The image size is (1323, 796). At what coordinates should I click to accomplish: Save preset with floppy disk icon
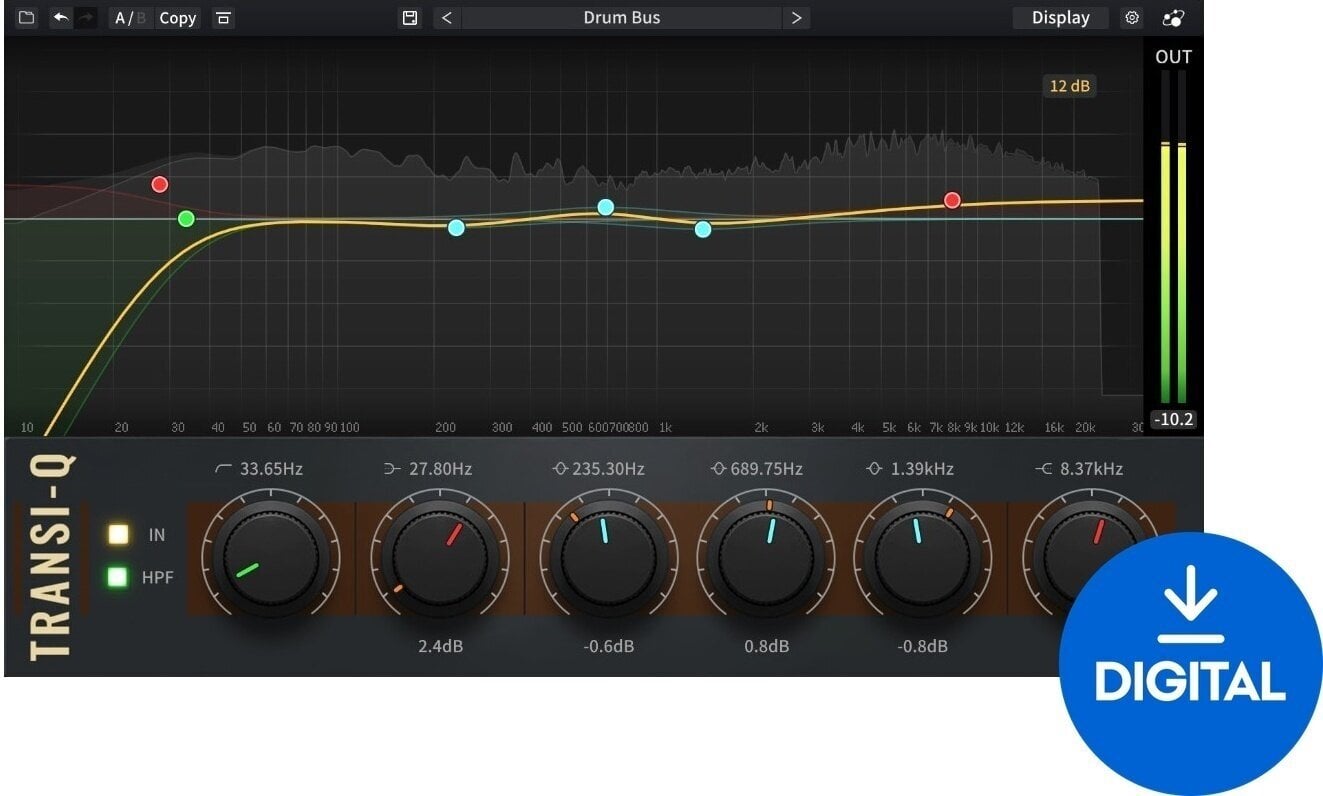click(x=409, y=18)
